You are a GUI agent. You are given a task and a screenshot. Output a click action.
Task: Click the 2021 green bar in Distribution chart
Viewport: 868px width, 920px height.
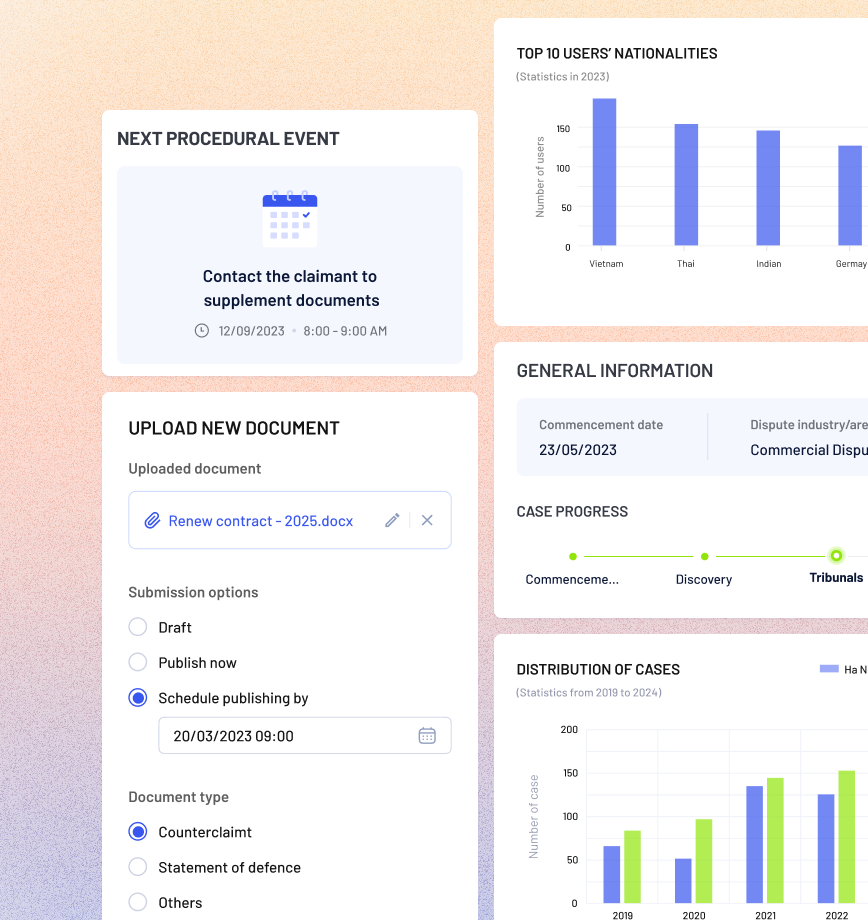pos(775,840)
